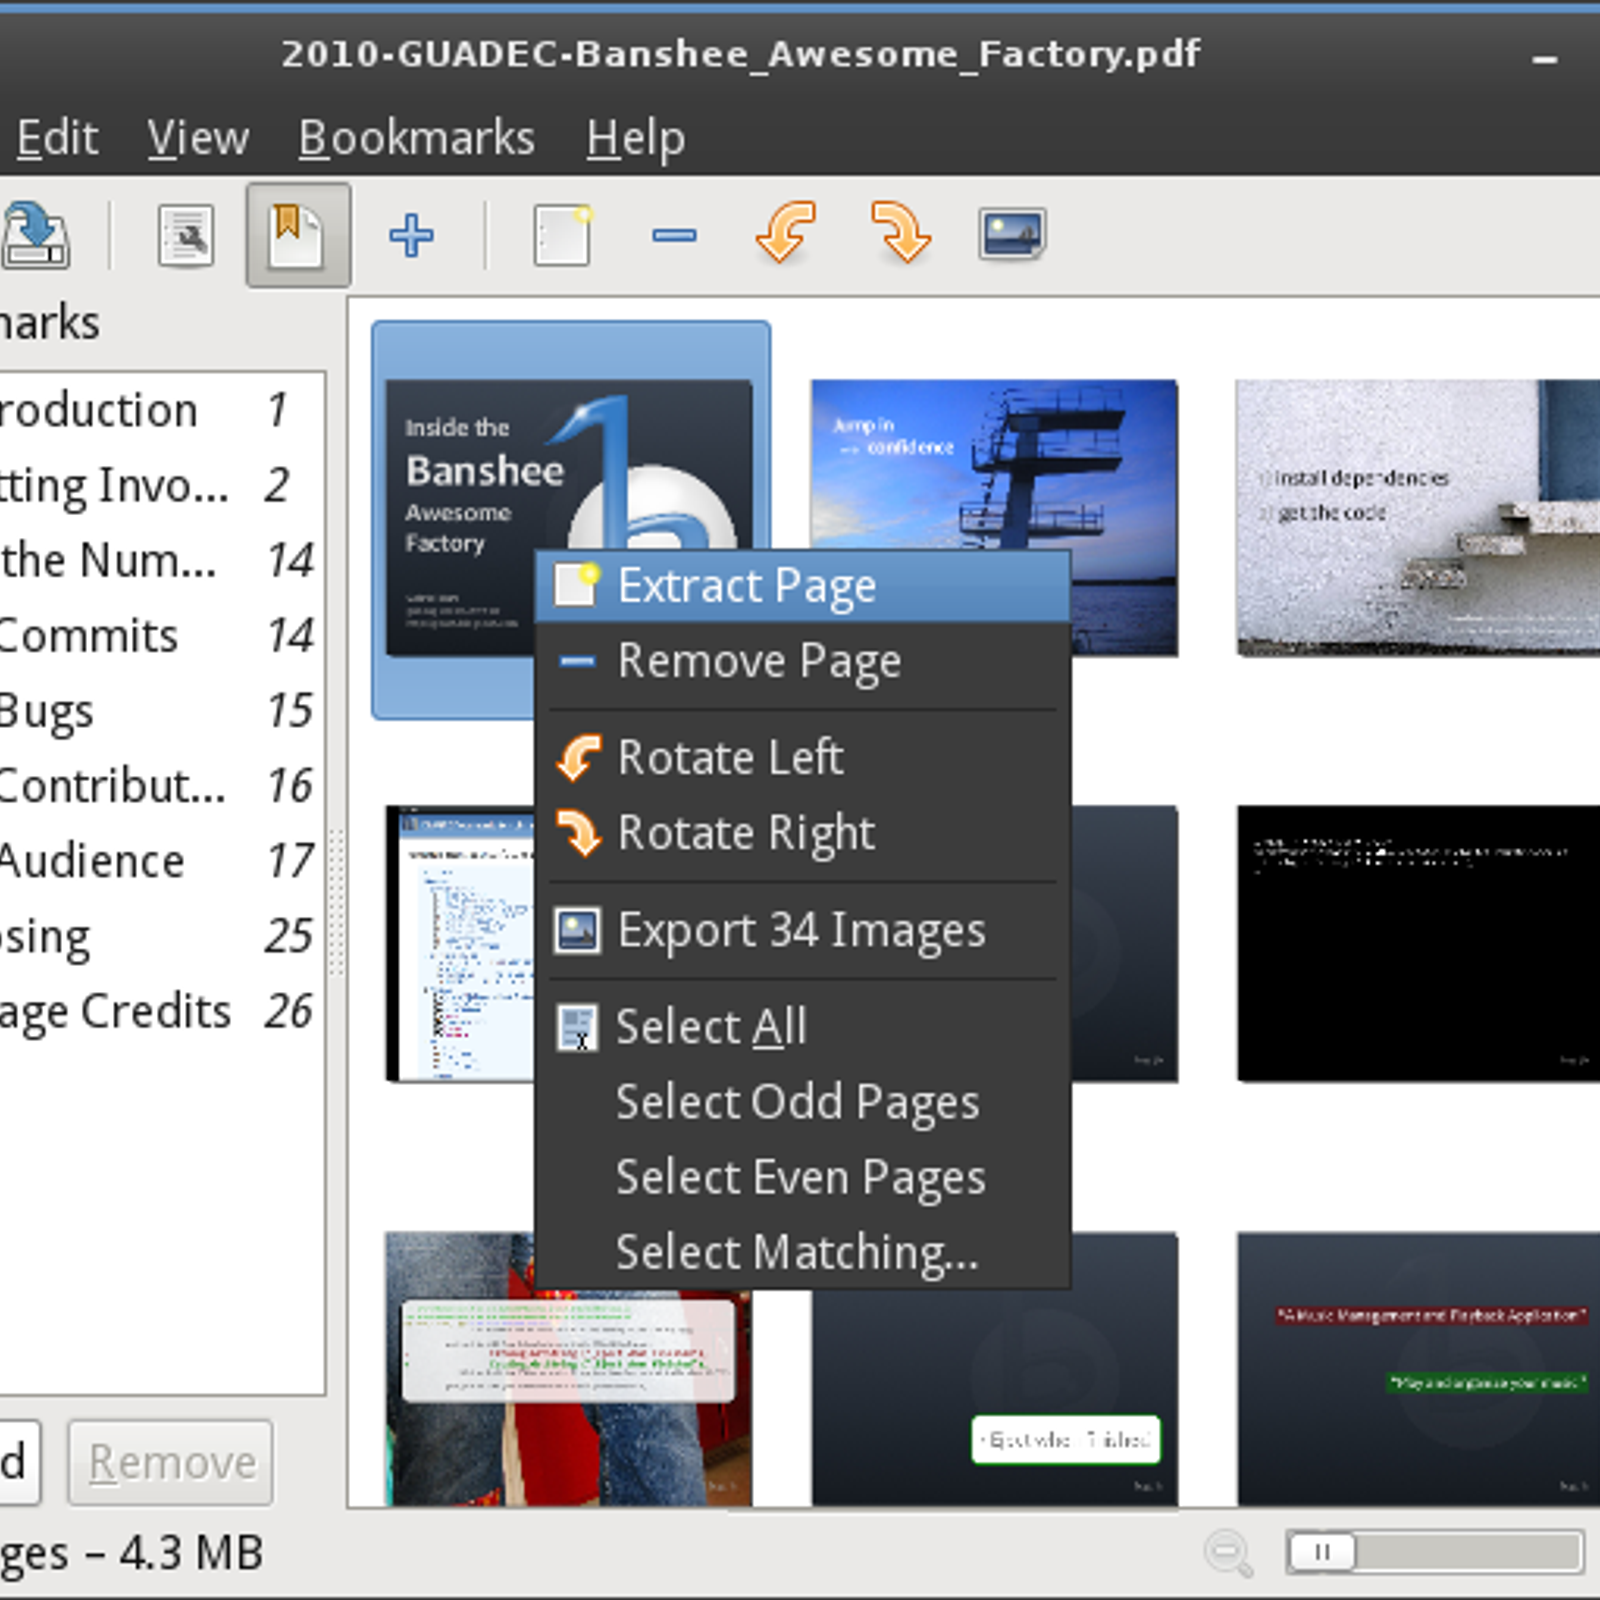Viewport: 1600px width, 1600px height.
Task: Click the zoom out magnifier icon
Action: tap(1228, 1554)
